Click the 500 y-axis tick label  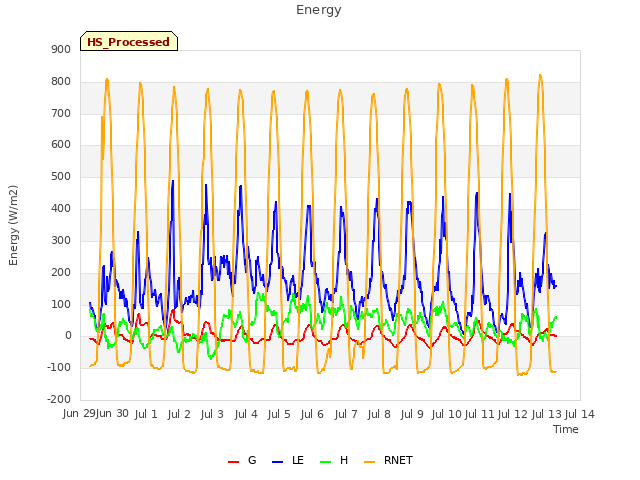[61, 176]
